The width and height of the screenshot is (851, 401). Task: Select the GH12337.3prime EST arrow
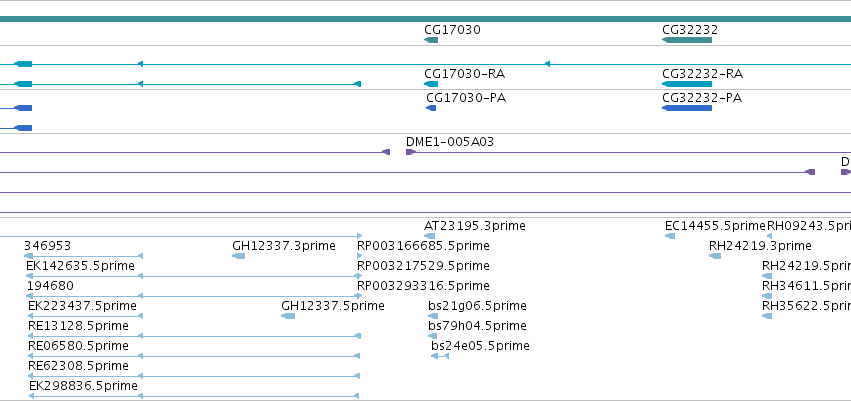click(238, 256)
